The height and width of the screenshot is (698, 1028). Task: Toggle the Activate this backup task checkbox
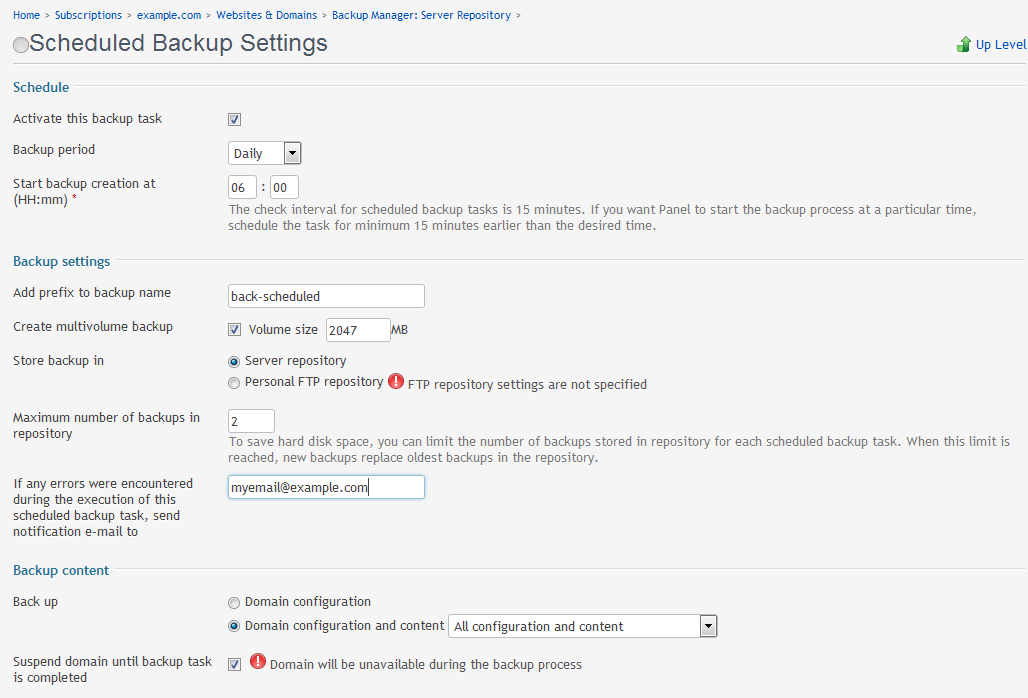tap(234, 119)
